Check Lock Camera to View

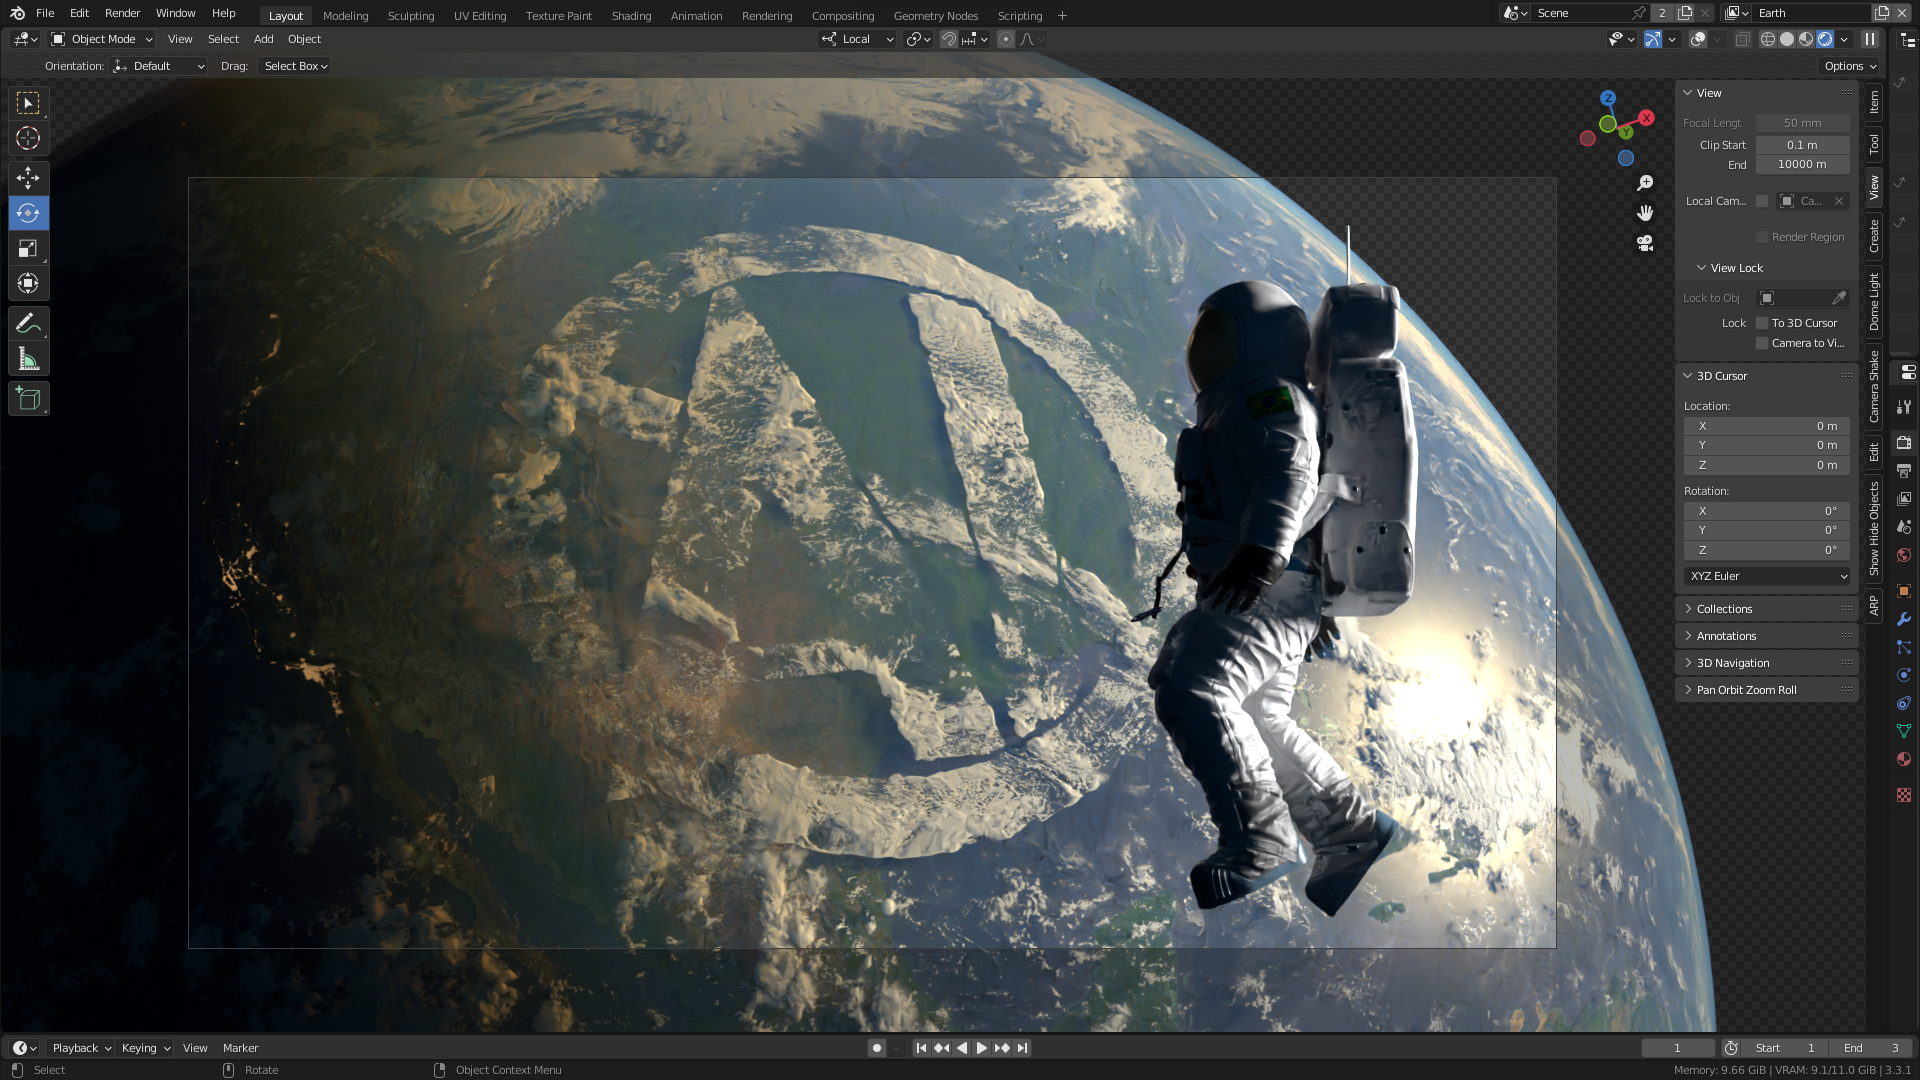1762,343
